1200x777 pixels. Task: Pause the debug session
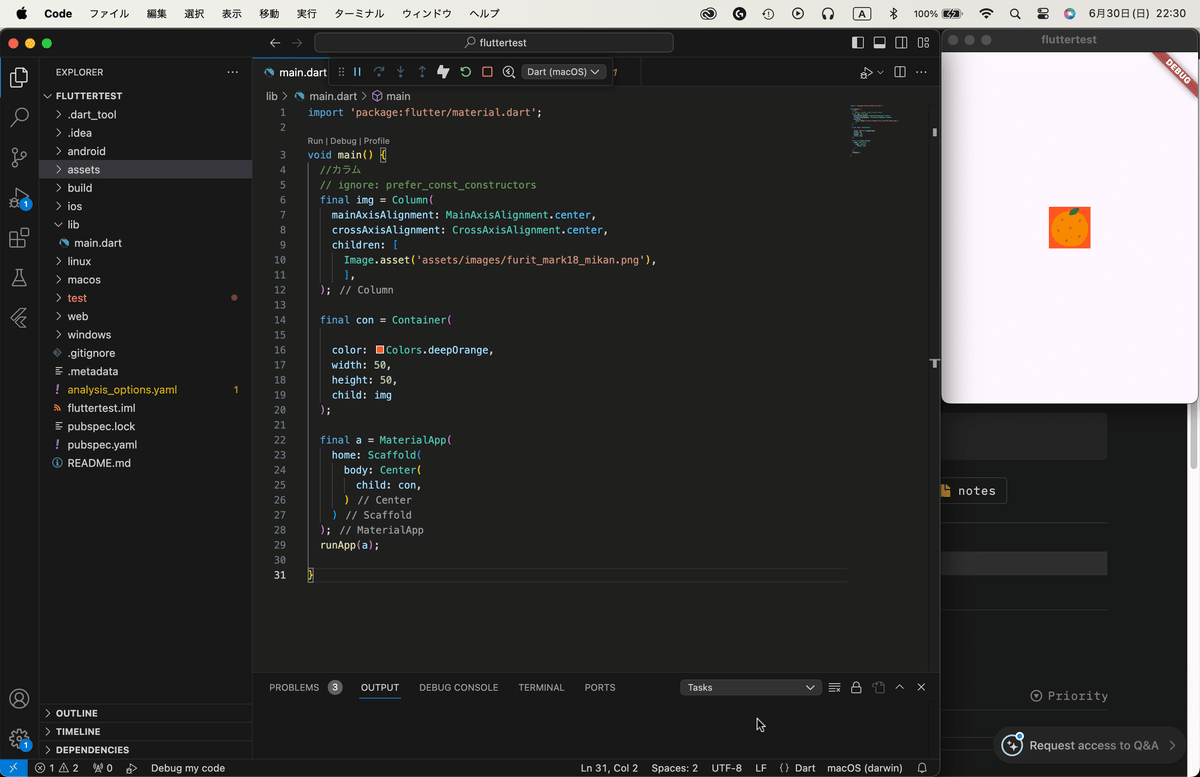click(x=357, y=72)
